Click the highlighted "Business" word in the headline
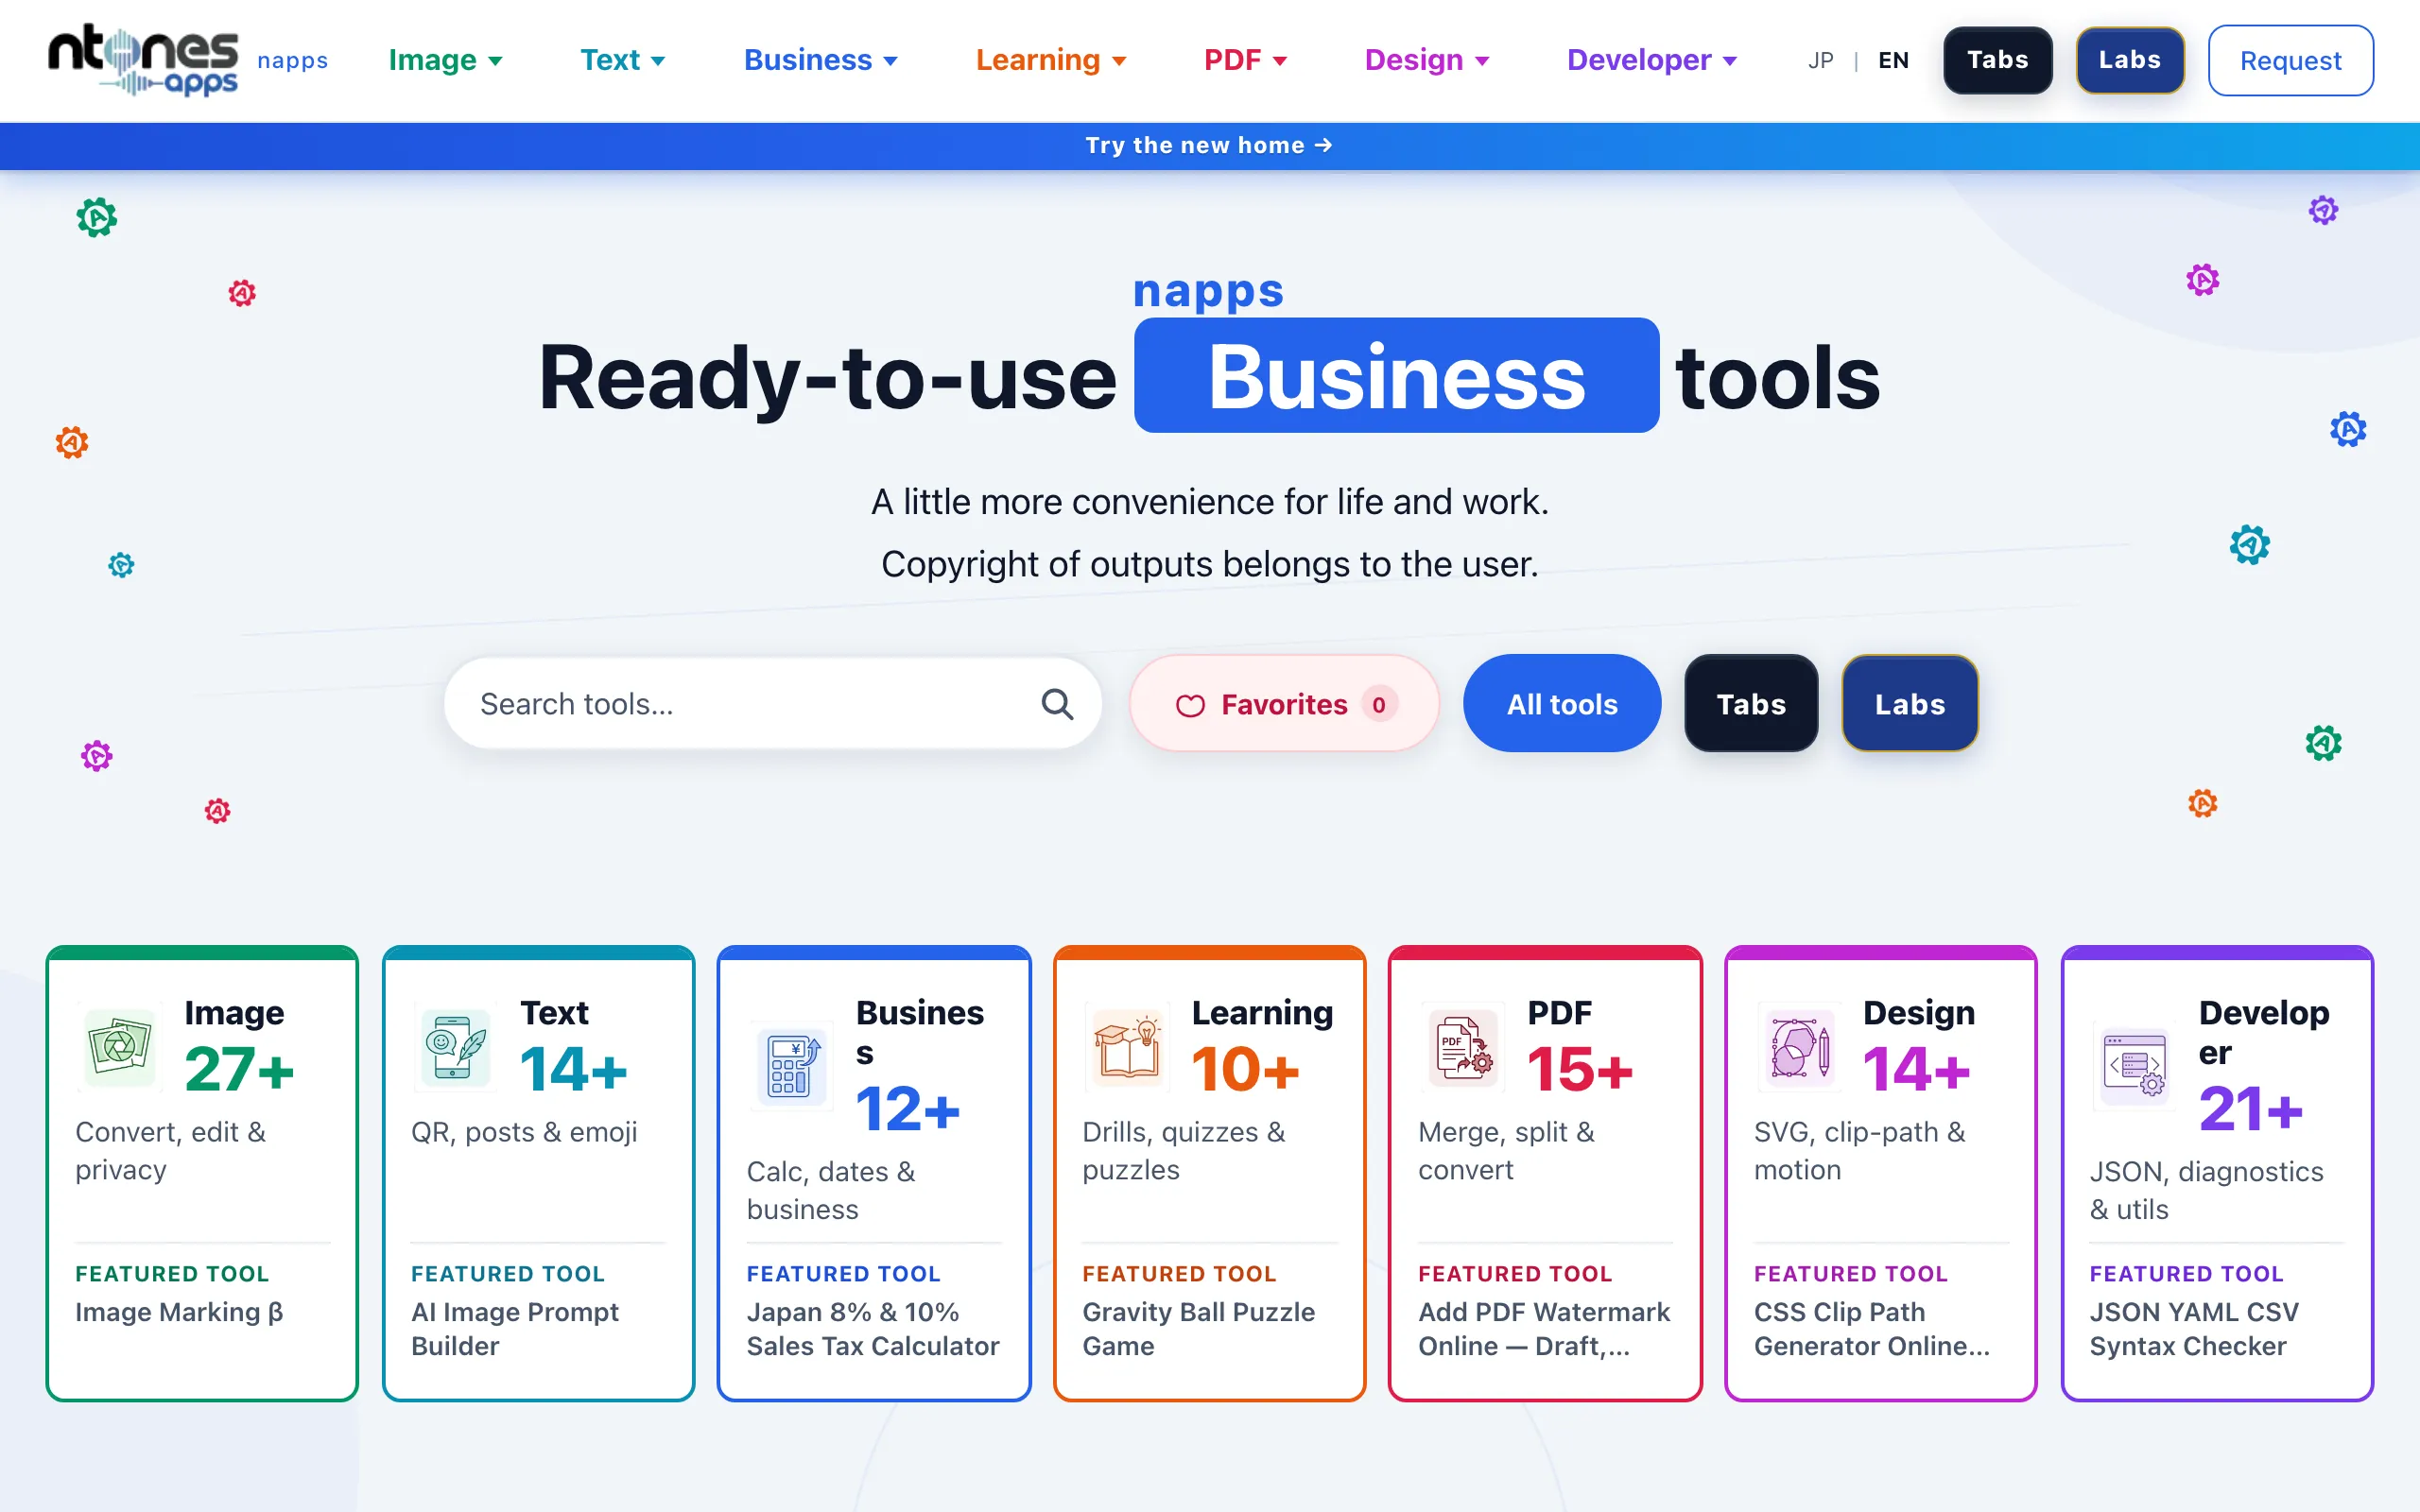 1397,376
